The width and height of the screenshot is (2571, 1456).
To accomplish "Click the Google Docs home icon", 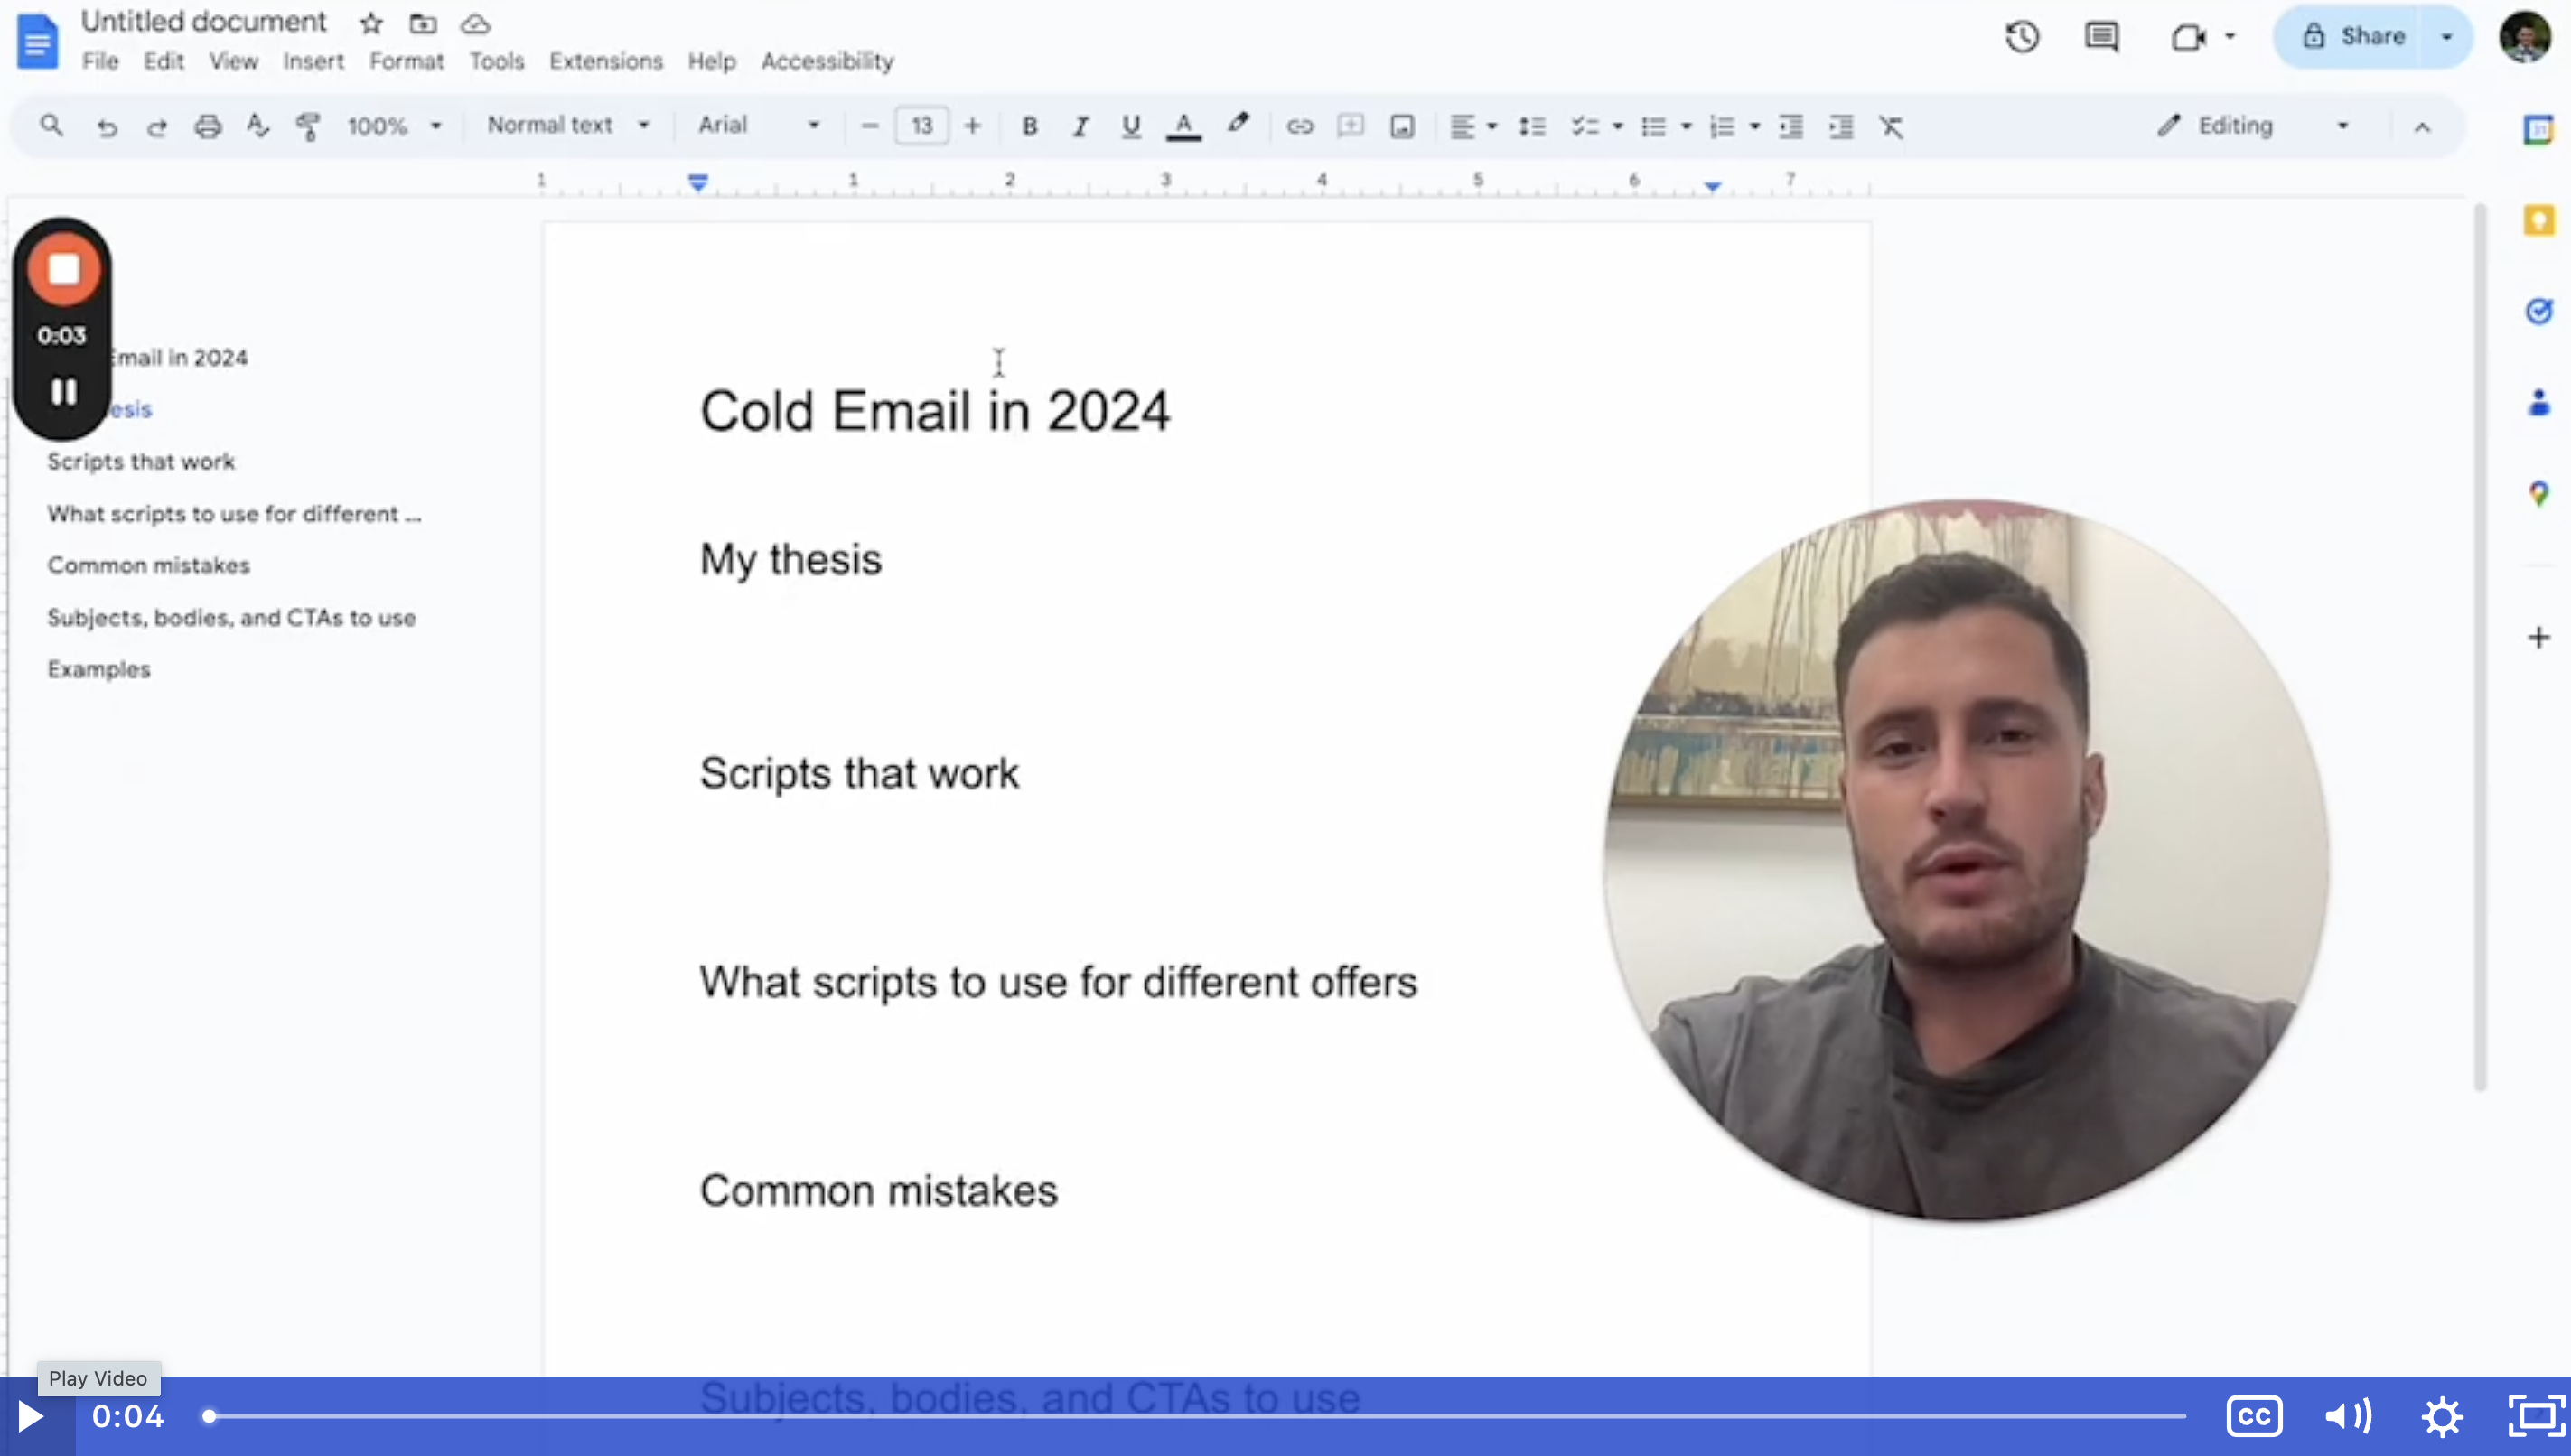I will (x=38, y=41).
